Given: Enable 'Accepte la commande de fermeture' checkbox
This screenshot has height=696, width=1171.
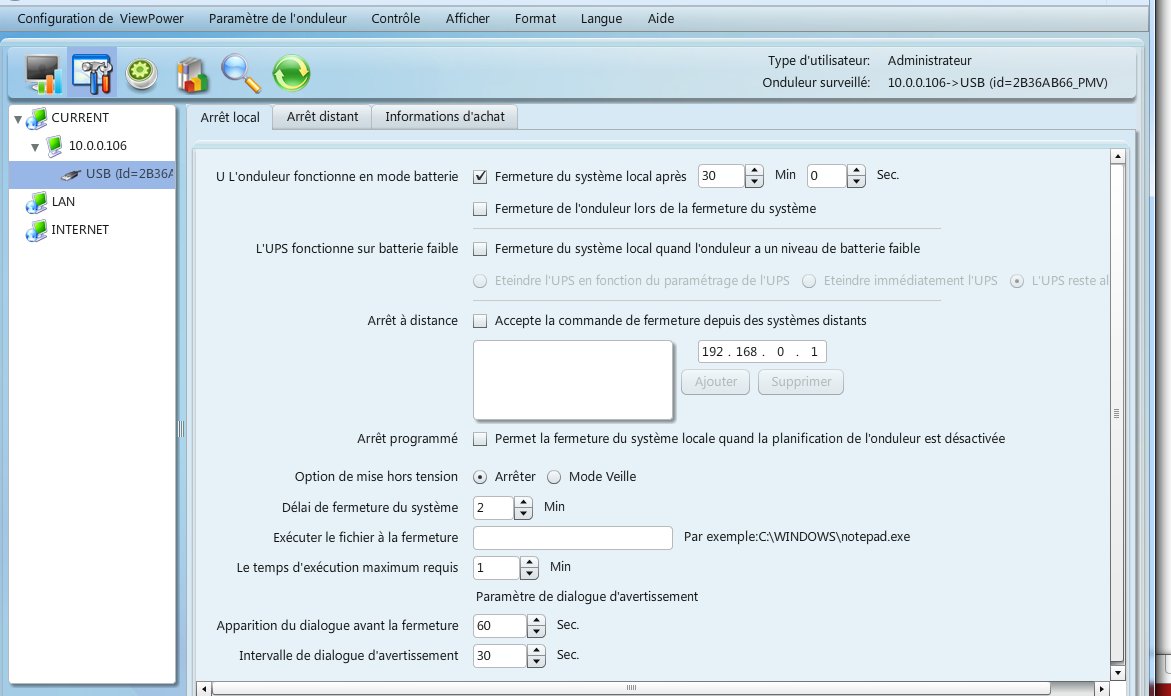Looking at the screenshot, I should 480,322.
